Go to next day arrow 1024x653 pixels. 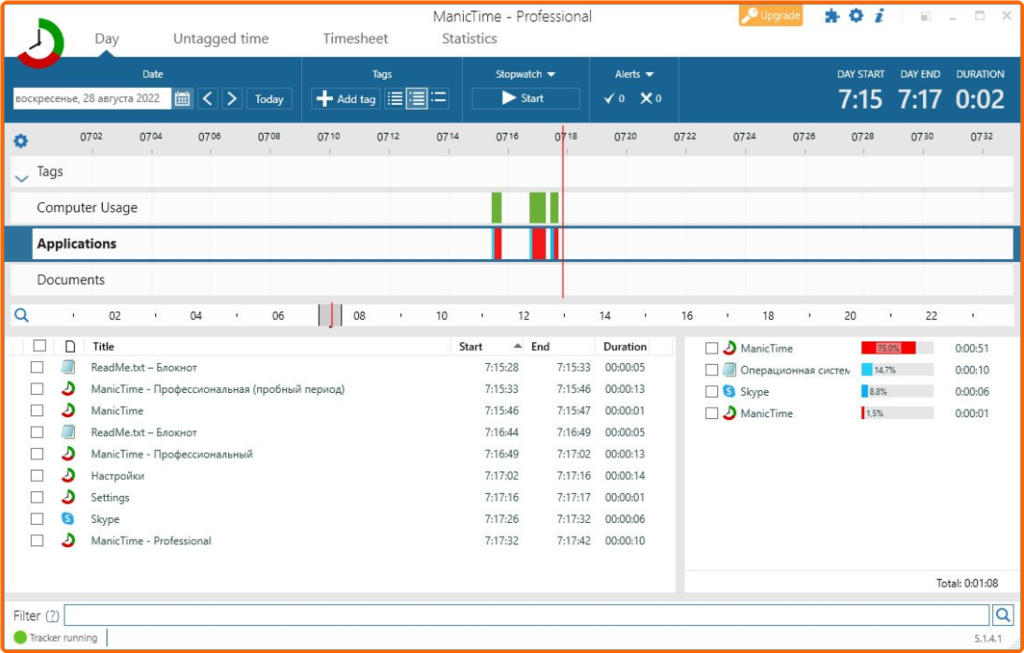[232, 99]
